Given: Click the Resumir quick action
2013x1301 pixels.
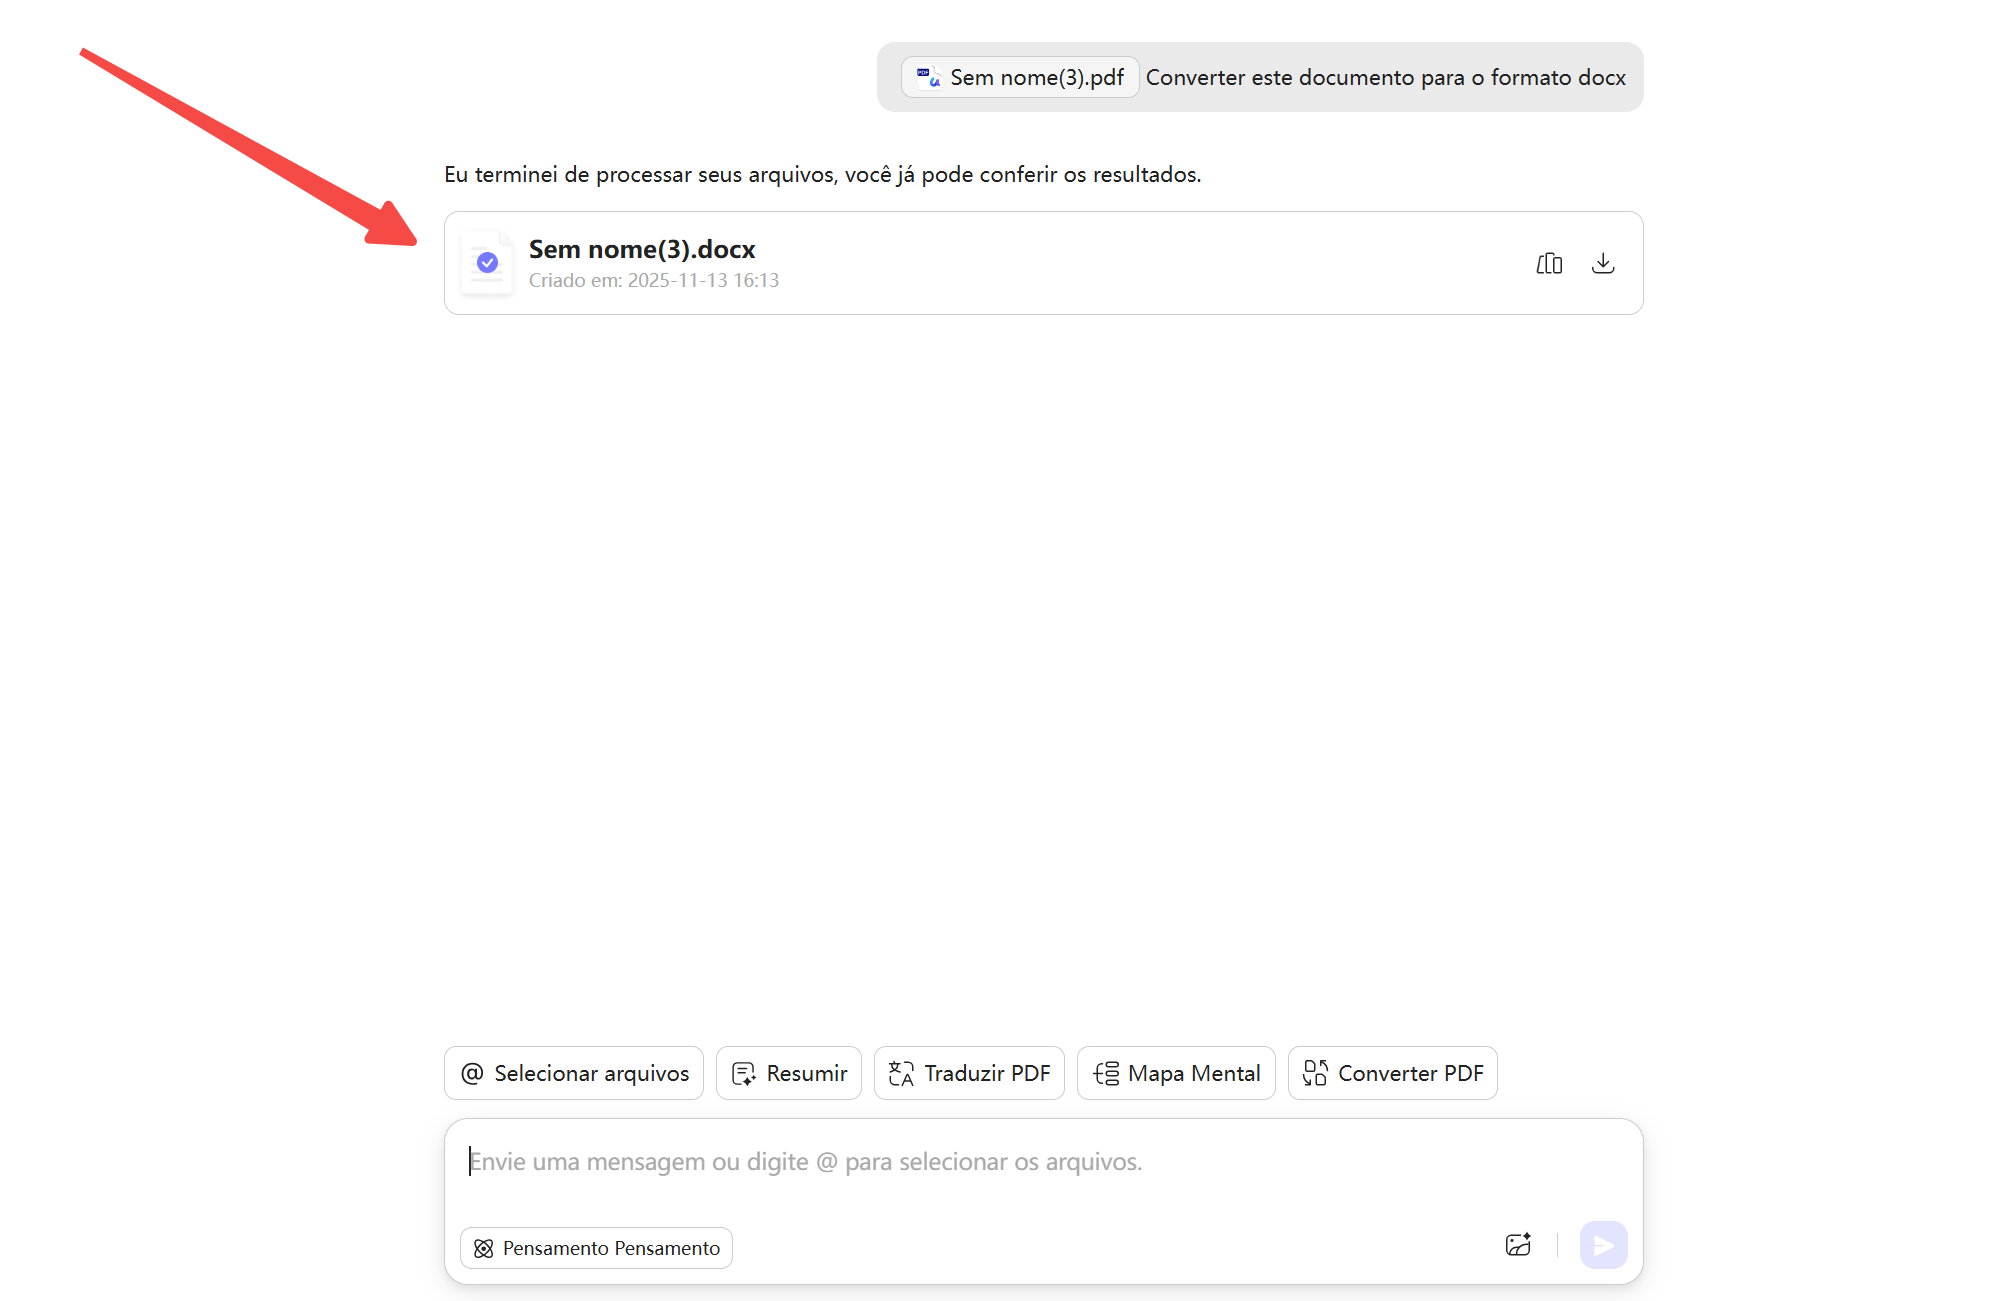Looking at the screenshot, I should click(788, 1072).
